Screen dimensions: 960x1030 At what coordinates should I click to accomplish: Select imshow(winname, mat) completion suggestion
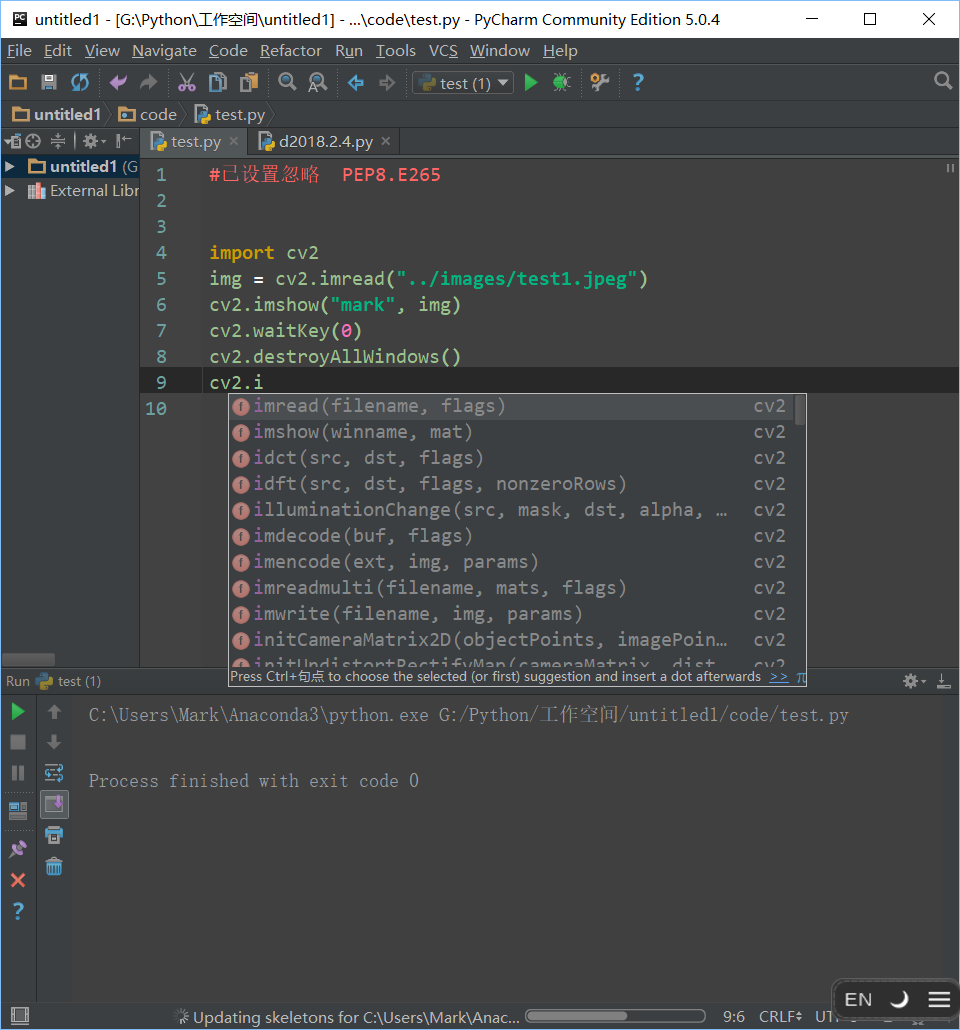(512, 432)
